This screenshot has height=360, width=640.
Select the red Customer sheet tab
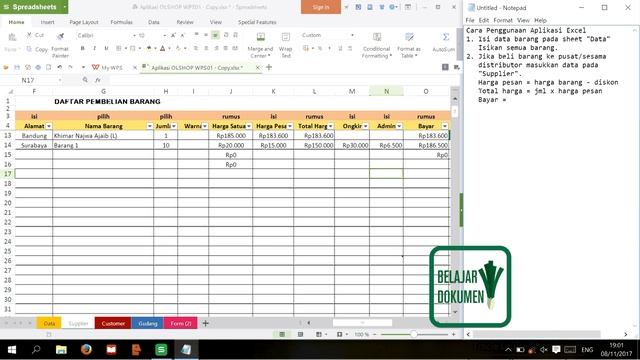(x=113, y=323)
